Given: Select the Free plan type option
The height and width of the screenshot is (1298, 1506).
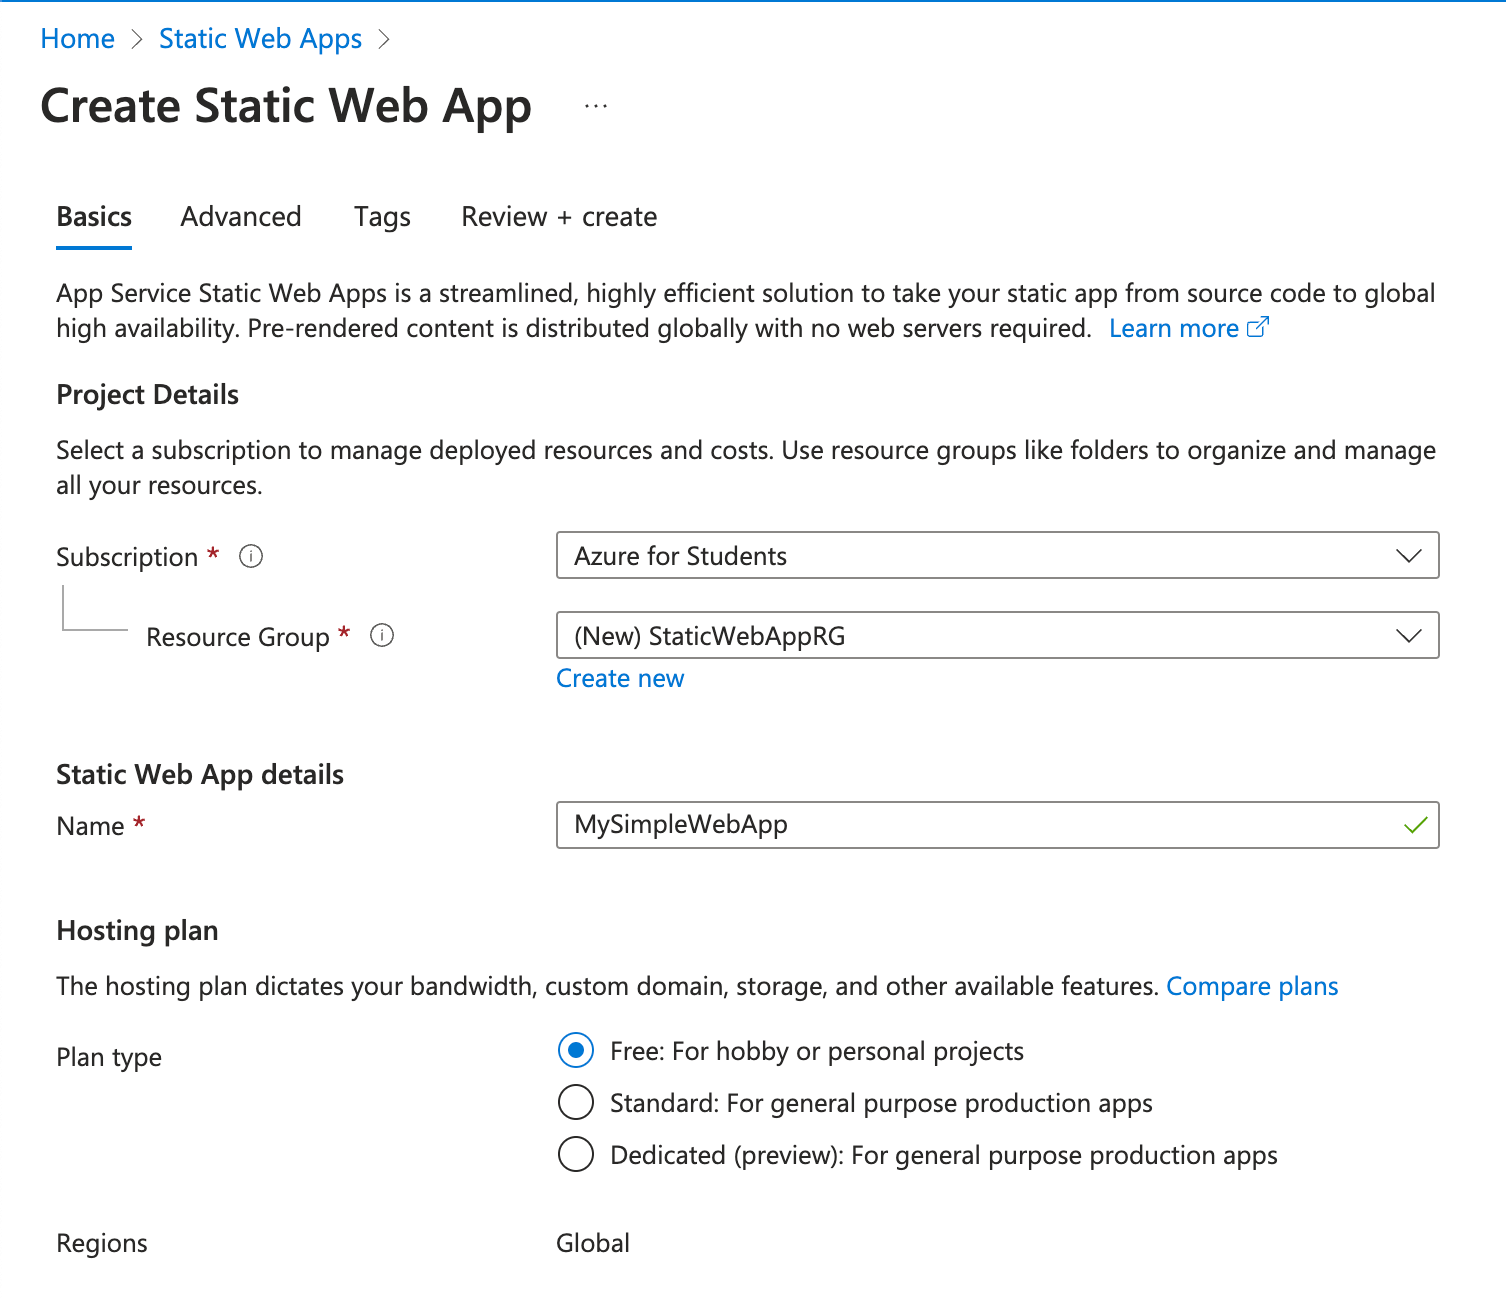Looking at the screenshot, I should 576,1051.
